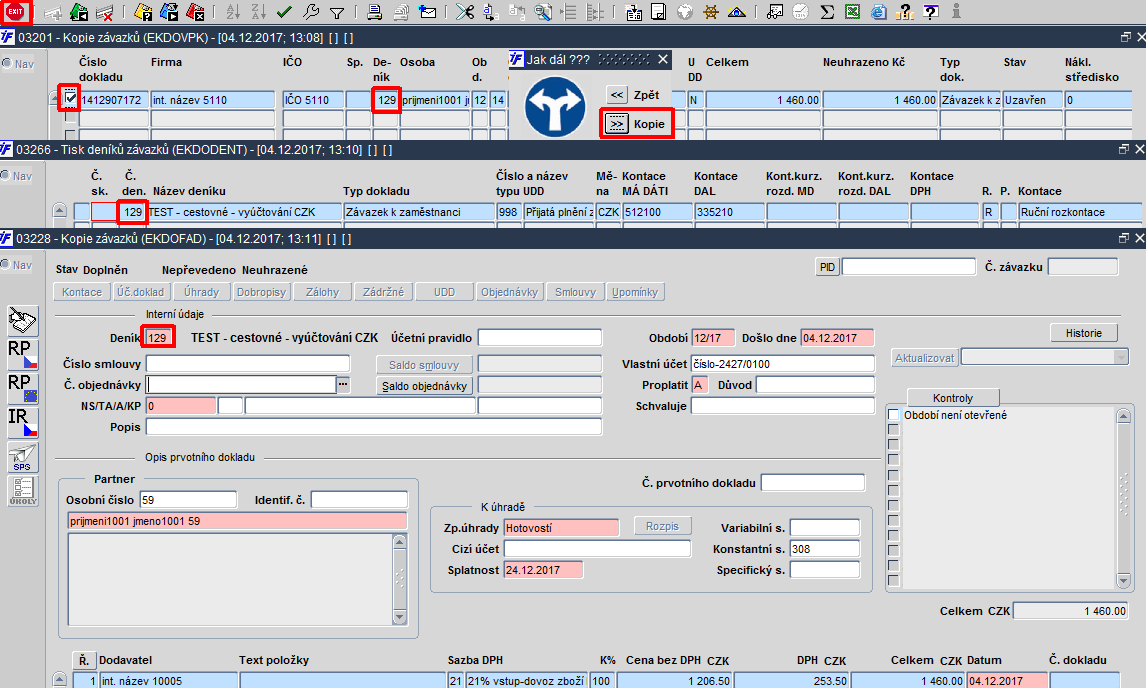The image size is (1146, 688).
Task: Open the Dobropisy tab
Action: coord(261,292)
